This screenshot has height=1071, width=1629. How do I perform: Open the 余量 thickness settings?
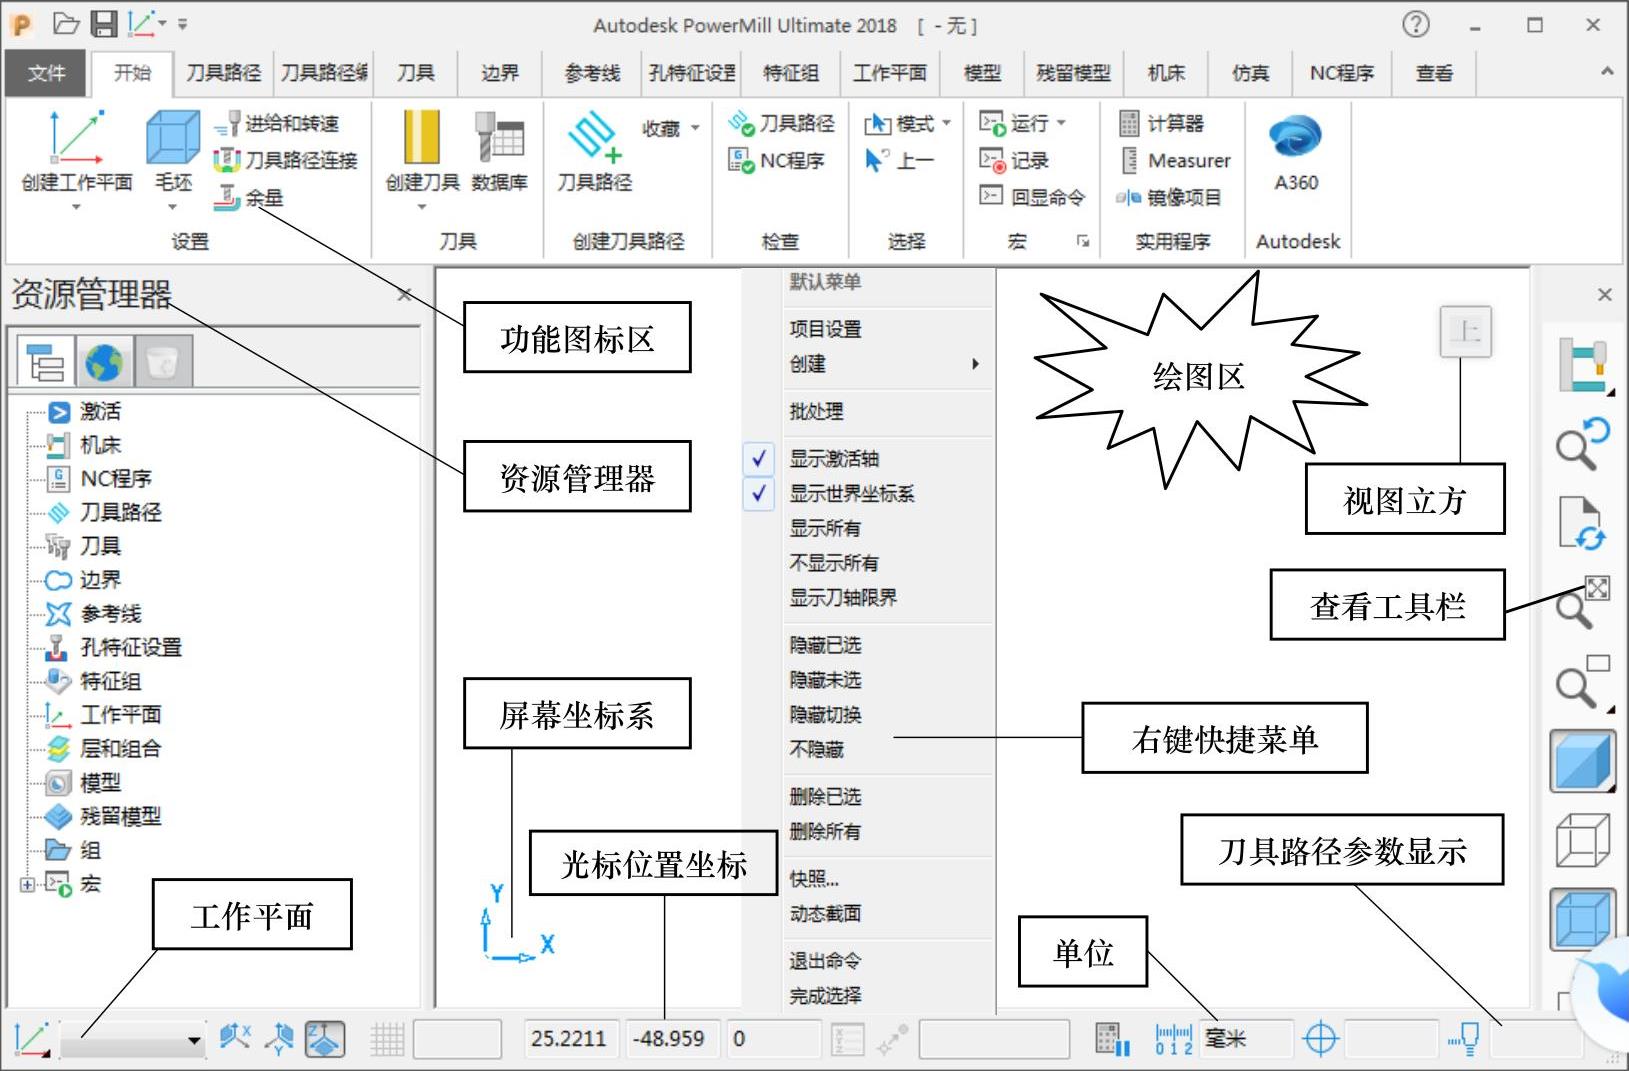(248, 198)
